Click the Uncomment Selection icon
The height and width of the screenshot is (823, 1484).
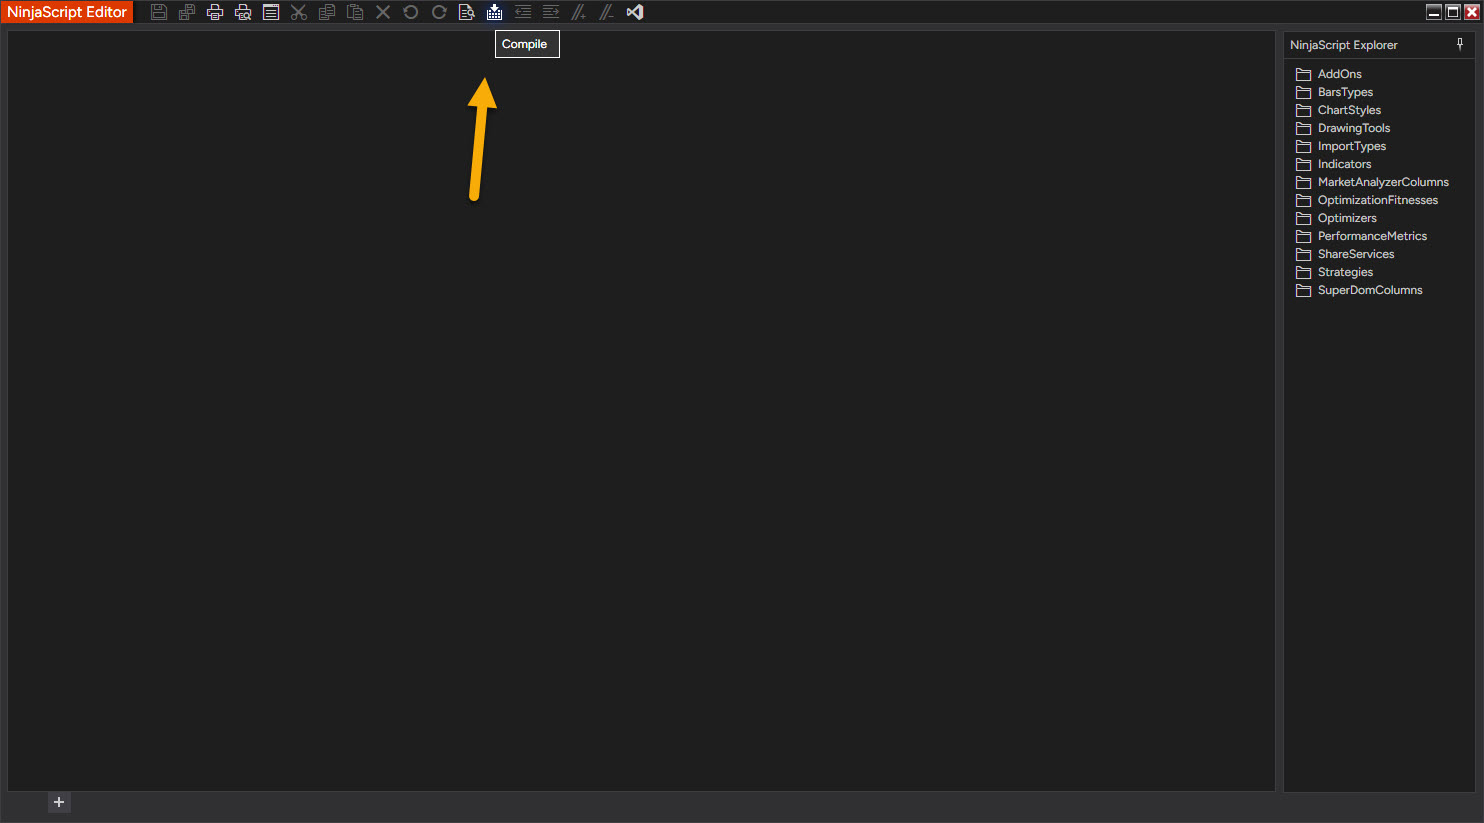coord(607,12)
